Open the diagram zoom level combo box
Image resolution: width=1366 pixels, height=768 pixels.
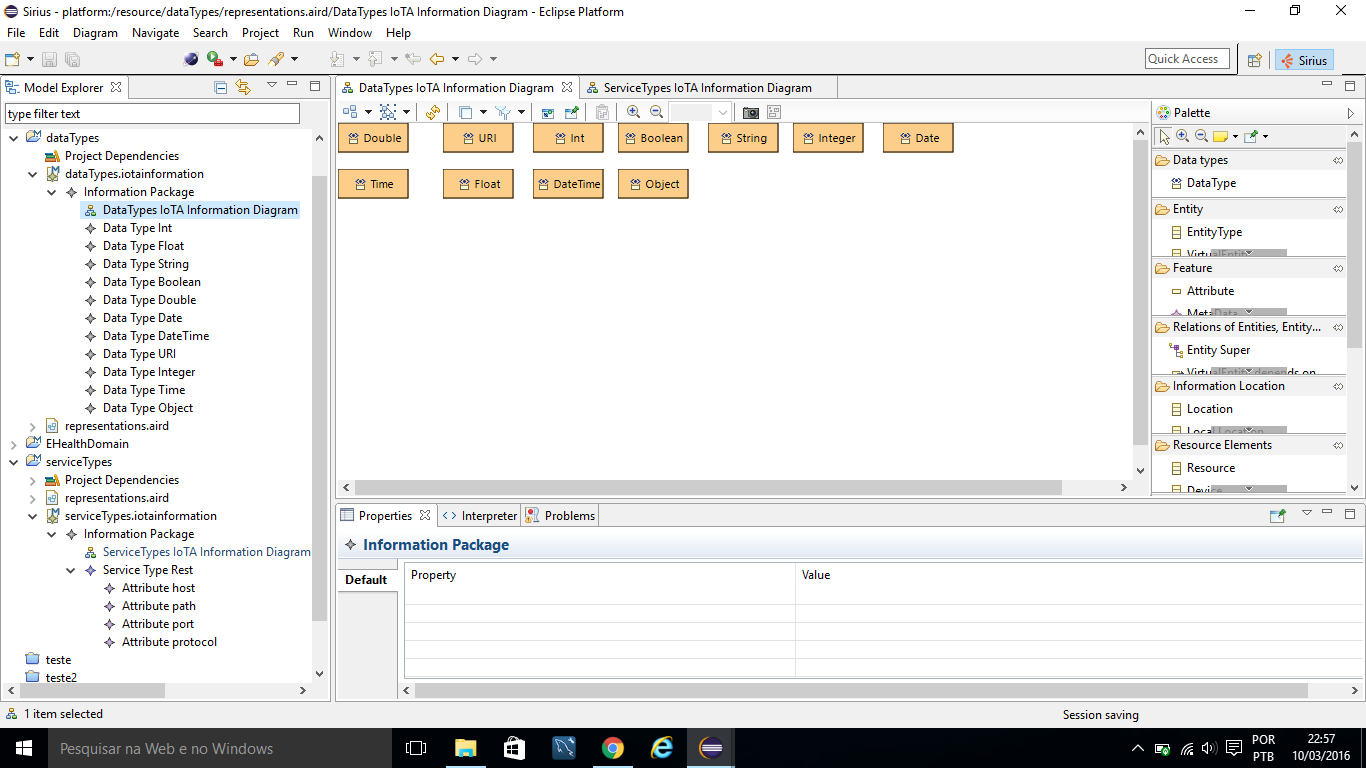(x=722, y=113)
